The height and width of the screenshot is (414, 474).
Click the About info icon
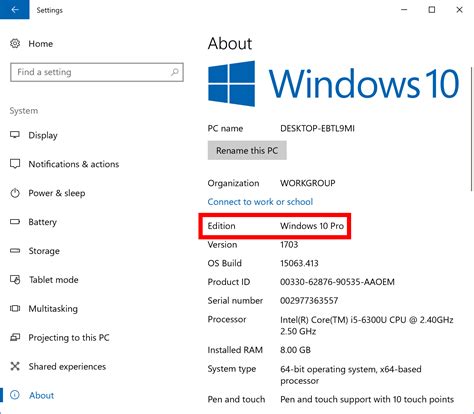tap(15, 395)
